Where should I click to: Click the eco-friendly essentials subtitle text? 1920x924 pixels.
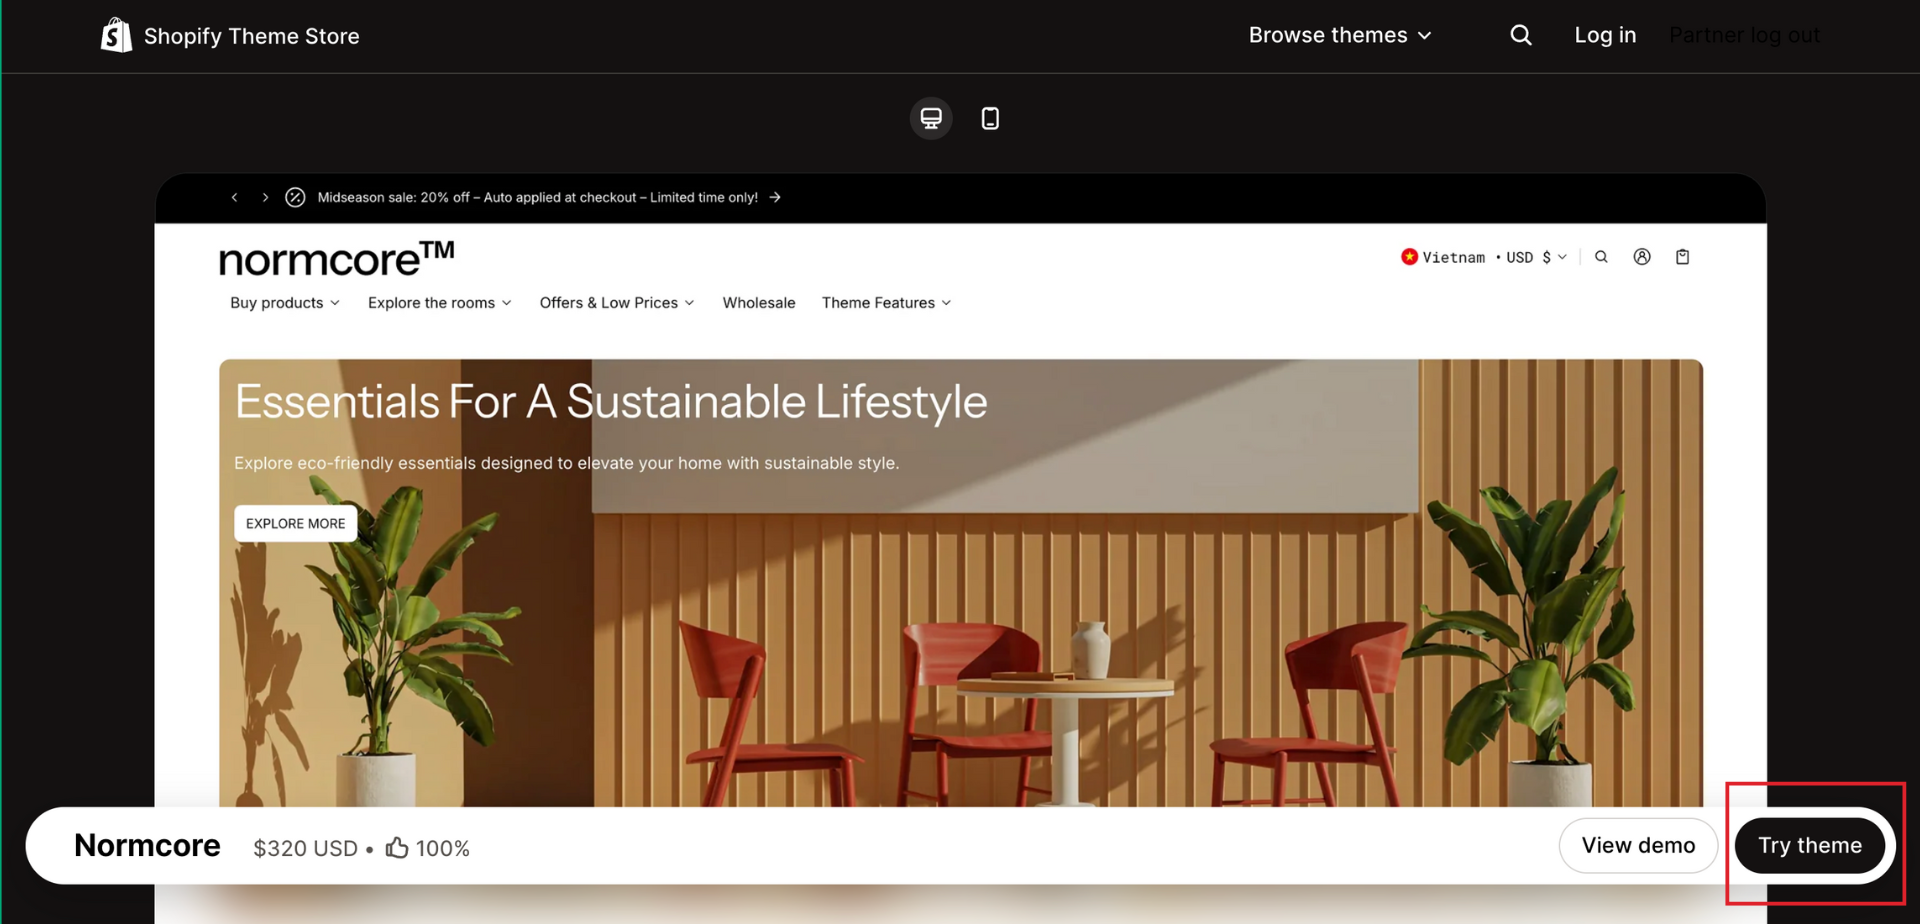tap(567, 463)
